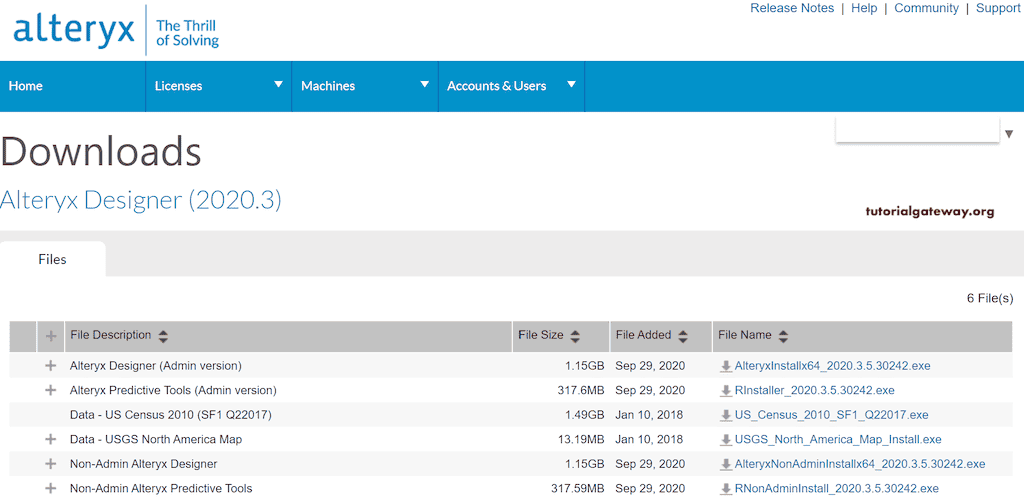1024x501 pixels.
Task: Sort by File Added column
Action: 682,336
